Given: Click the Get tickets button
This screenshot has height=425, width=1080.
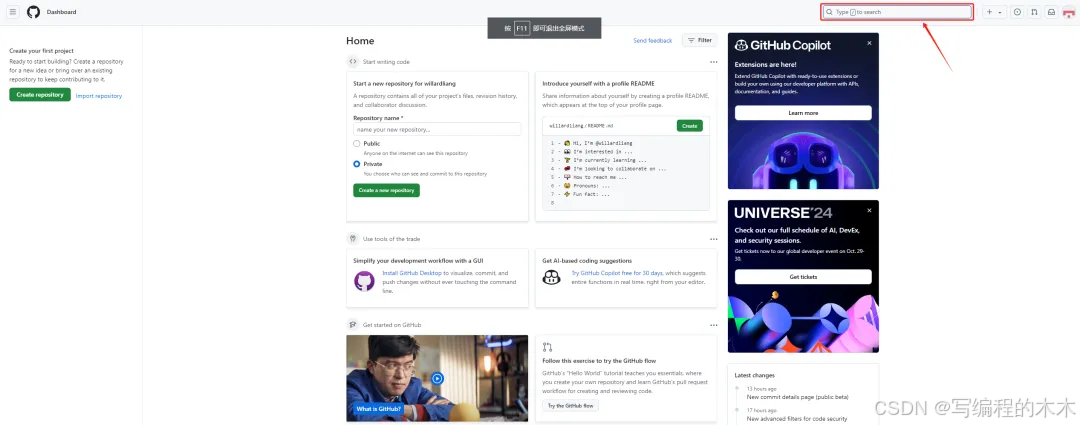Looking at the screenshot, I should point(803,277).
